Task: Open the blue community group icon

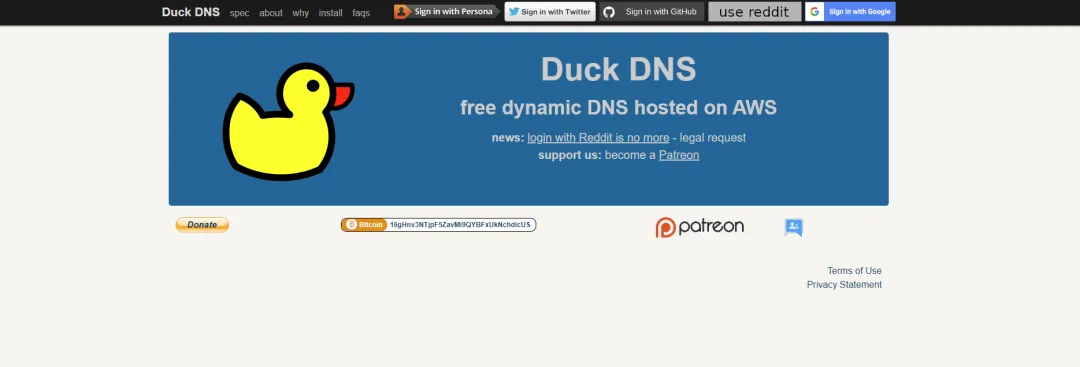Action: [x=793, y=227]
